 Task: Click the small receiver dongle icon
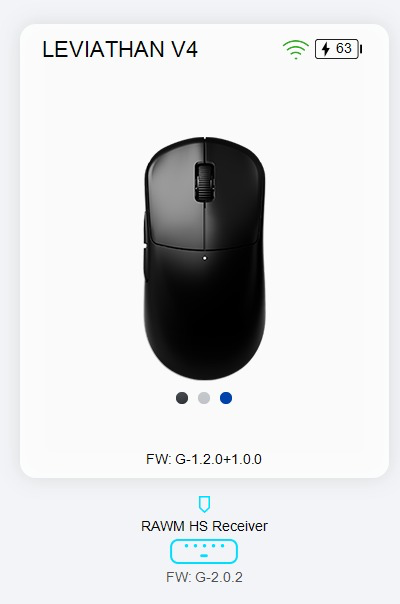pos(204,504)
